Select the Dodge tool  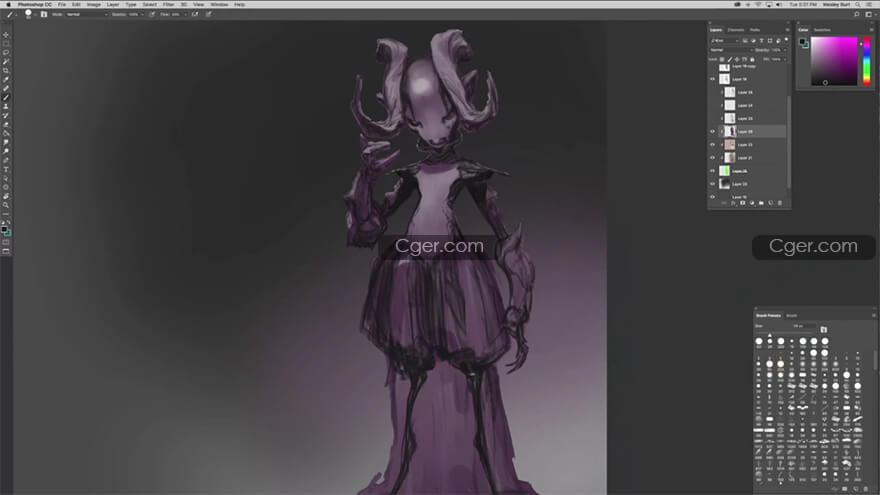click(x=6, y=151)
